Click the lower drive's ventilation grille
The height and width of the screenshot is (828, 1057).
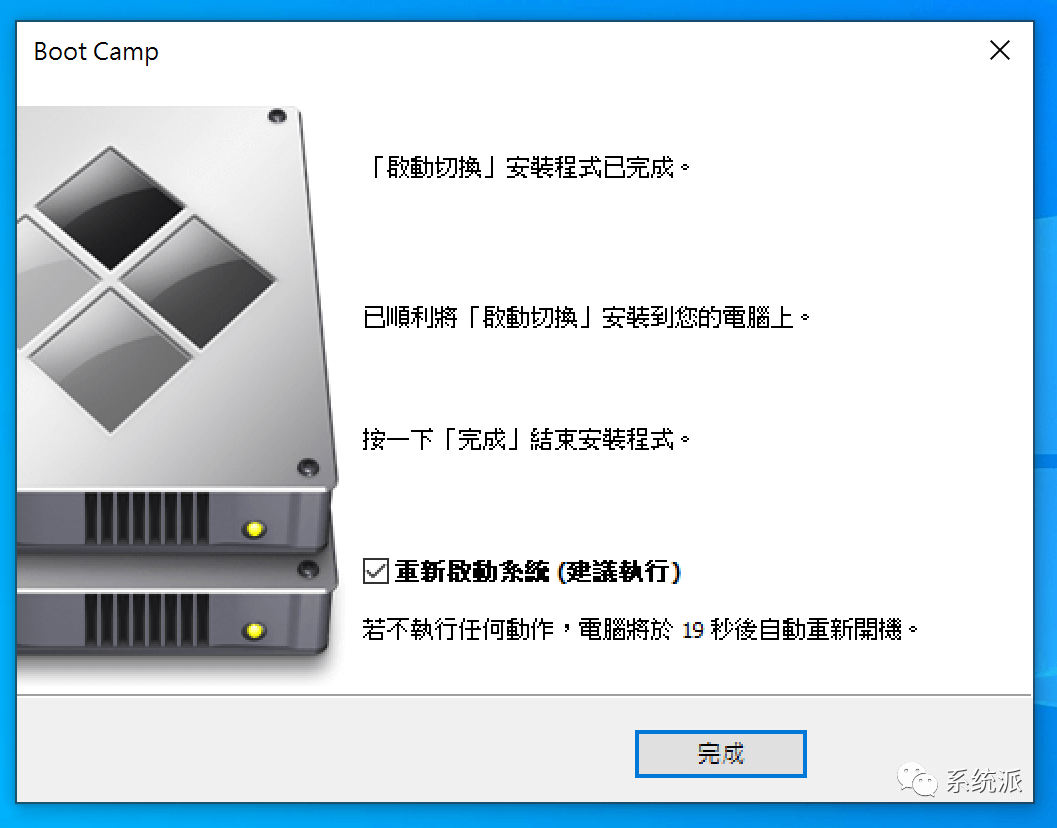click(146, 620)
